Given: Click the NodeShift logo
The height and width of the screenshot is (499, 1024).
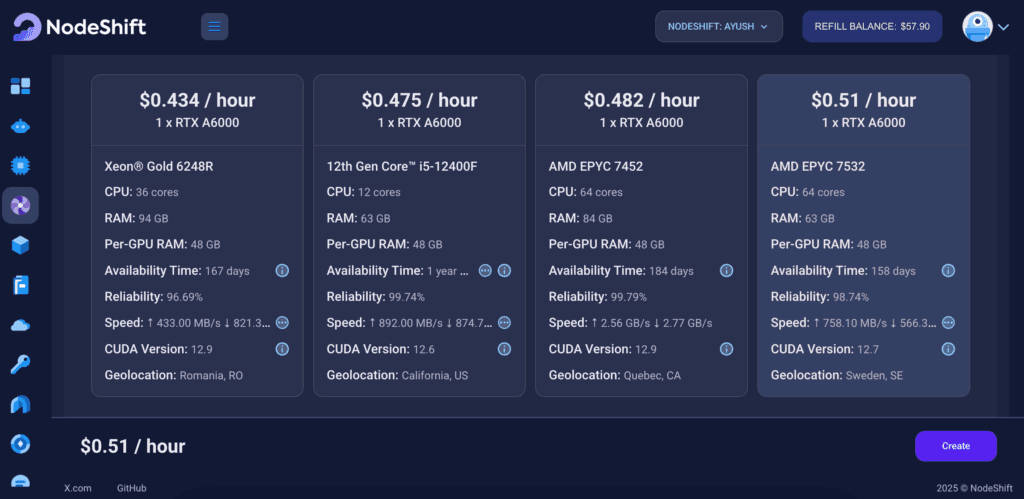Looking at the screenshot, I should [80, 27].
